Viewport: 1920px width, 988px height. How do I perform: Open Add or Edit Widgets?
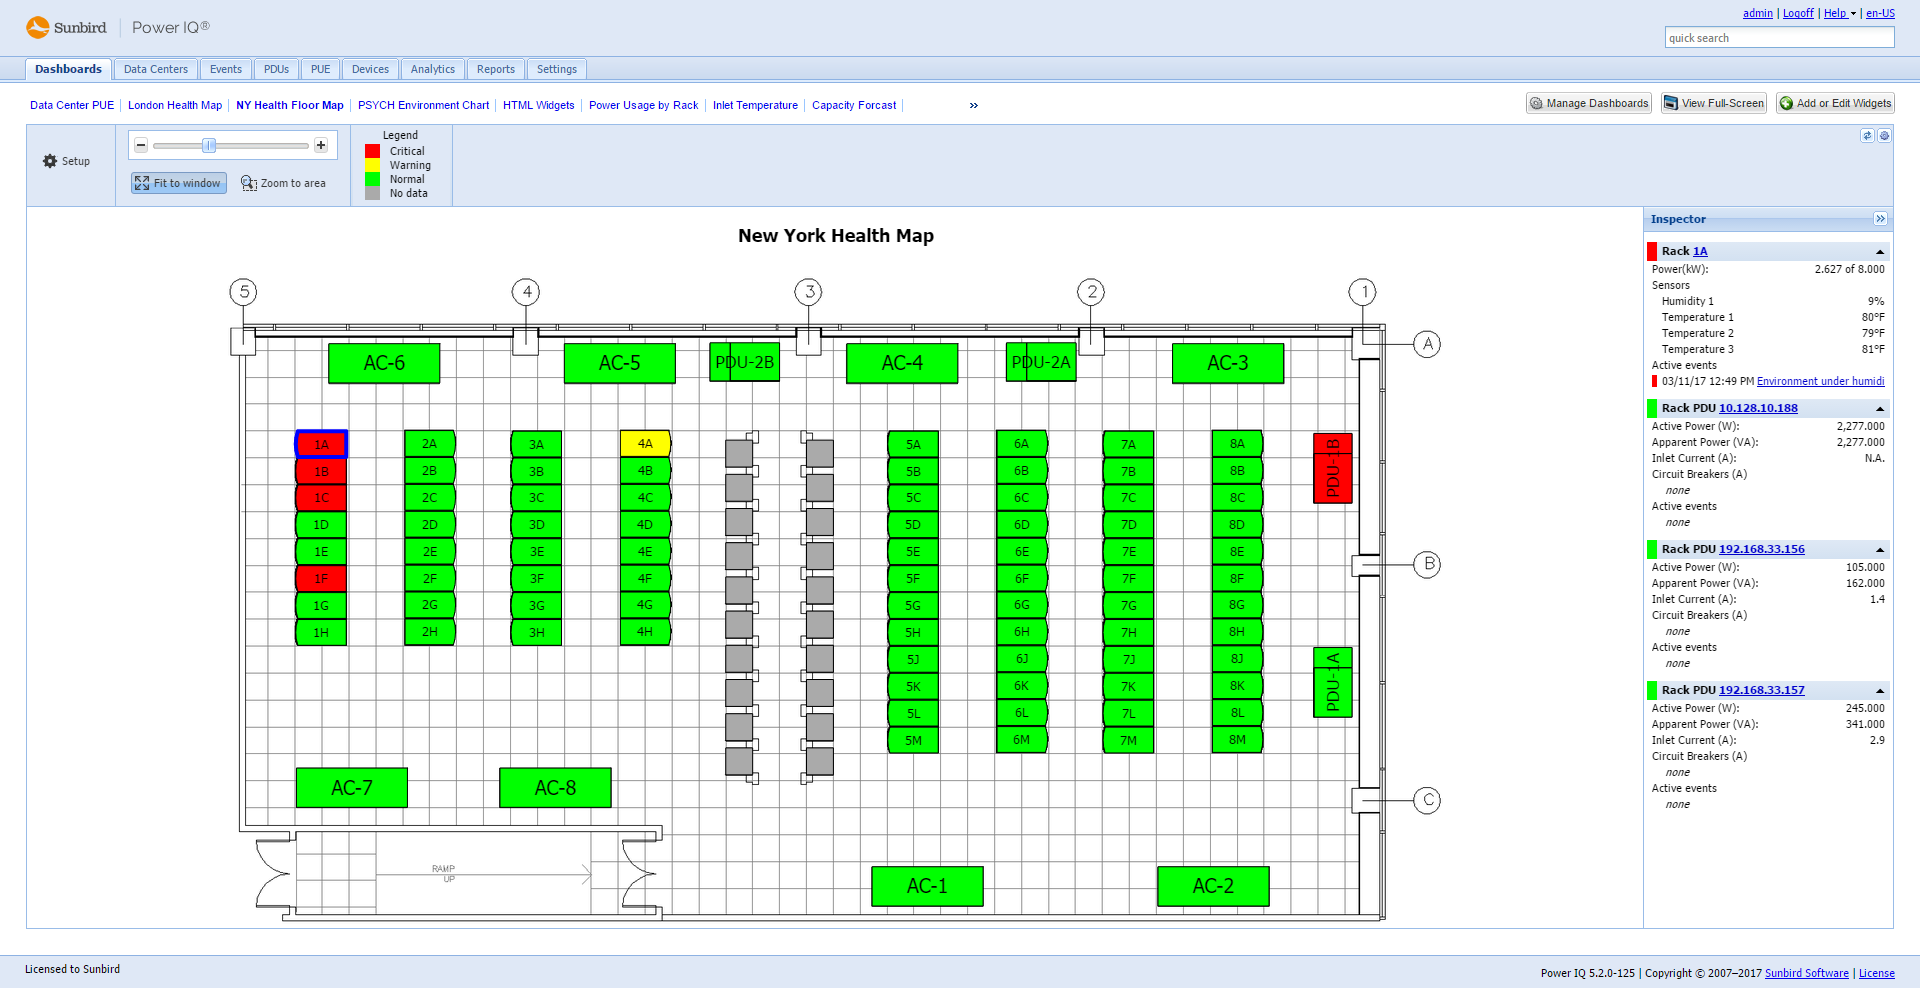coord(1835,103)
